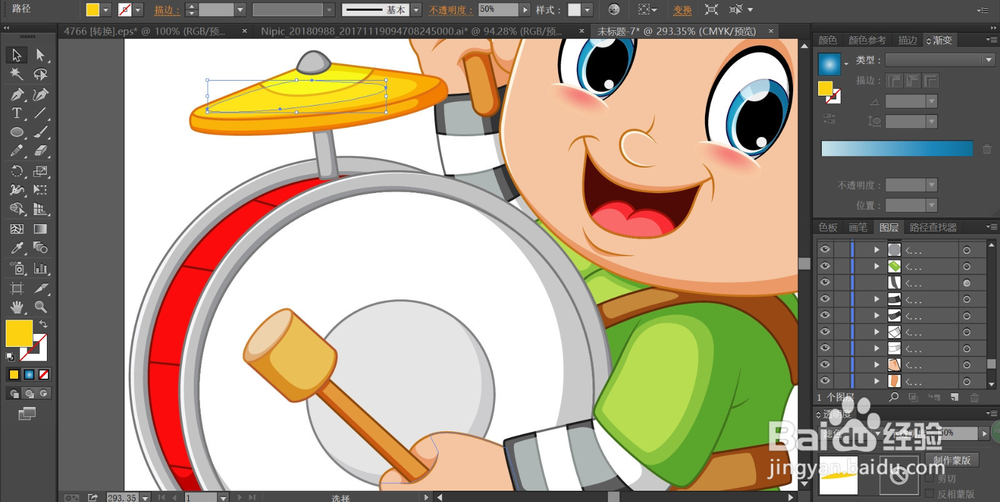
Task: Select the Column Graph tool
Action: (41, 268)
